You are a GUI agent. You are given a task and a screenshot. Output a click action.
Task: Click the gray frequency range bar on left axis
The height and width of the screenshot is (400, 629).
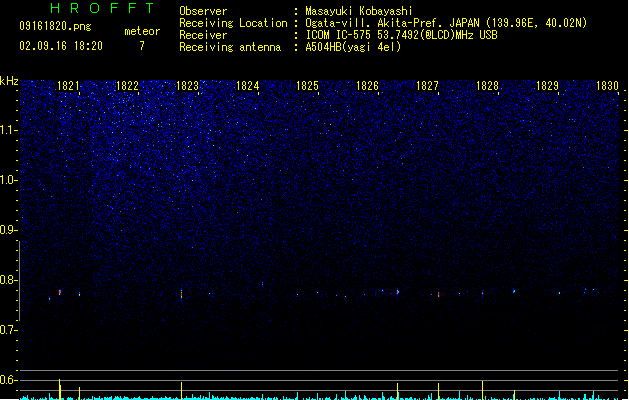click(19, 281)
